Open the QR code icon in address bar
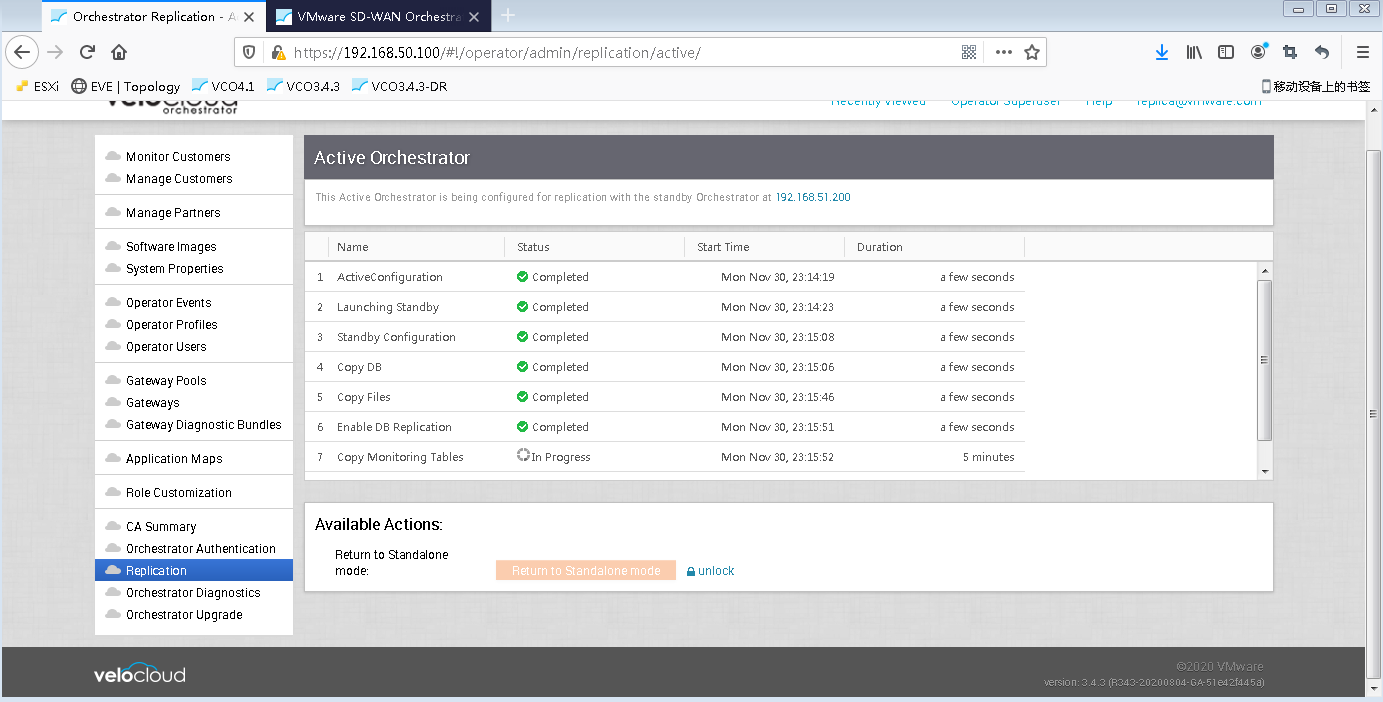 (968, 52)
